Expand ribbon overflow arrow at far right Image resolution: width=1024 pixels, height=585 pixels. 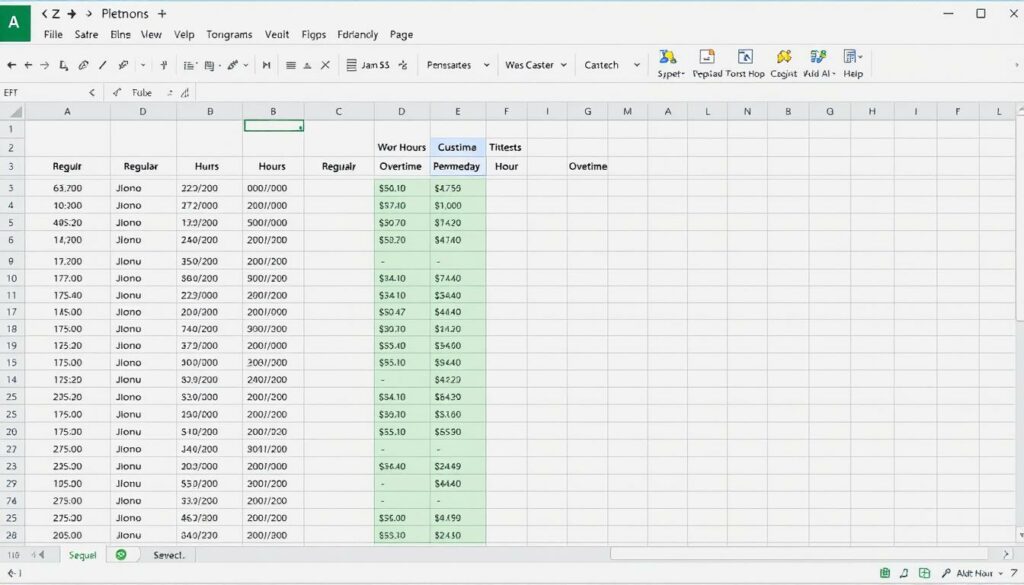point(1016,65)
